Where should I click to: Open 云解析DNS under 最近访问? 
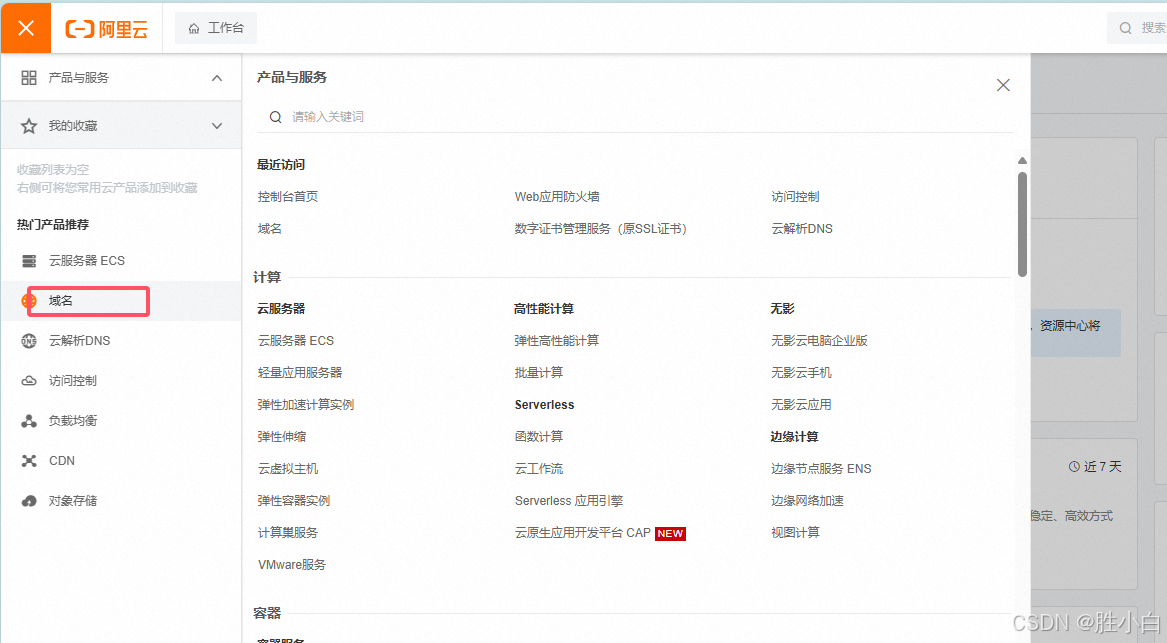point(802,228)
